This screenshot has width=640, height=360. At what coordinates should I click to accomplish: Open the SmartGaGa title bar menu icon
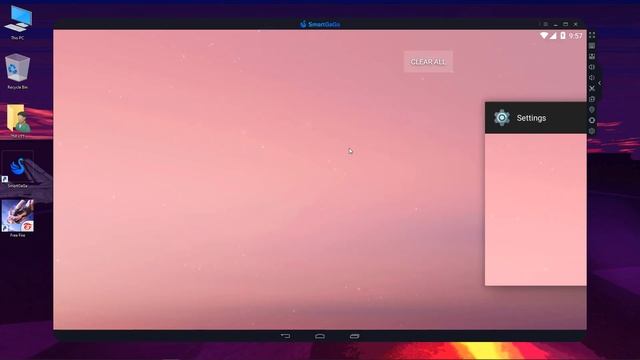(x=545, y=24)
